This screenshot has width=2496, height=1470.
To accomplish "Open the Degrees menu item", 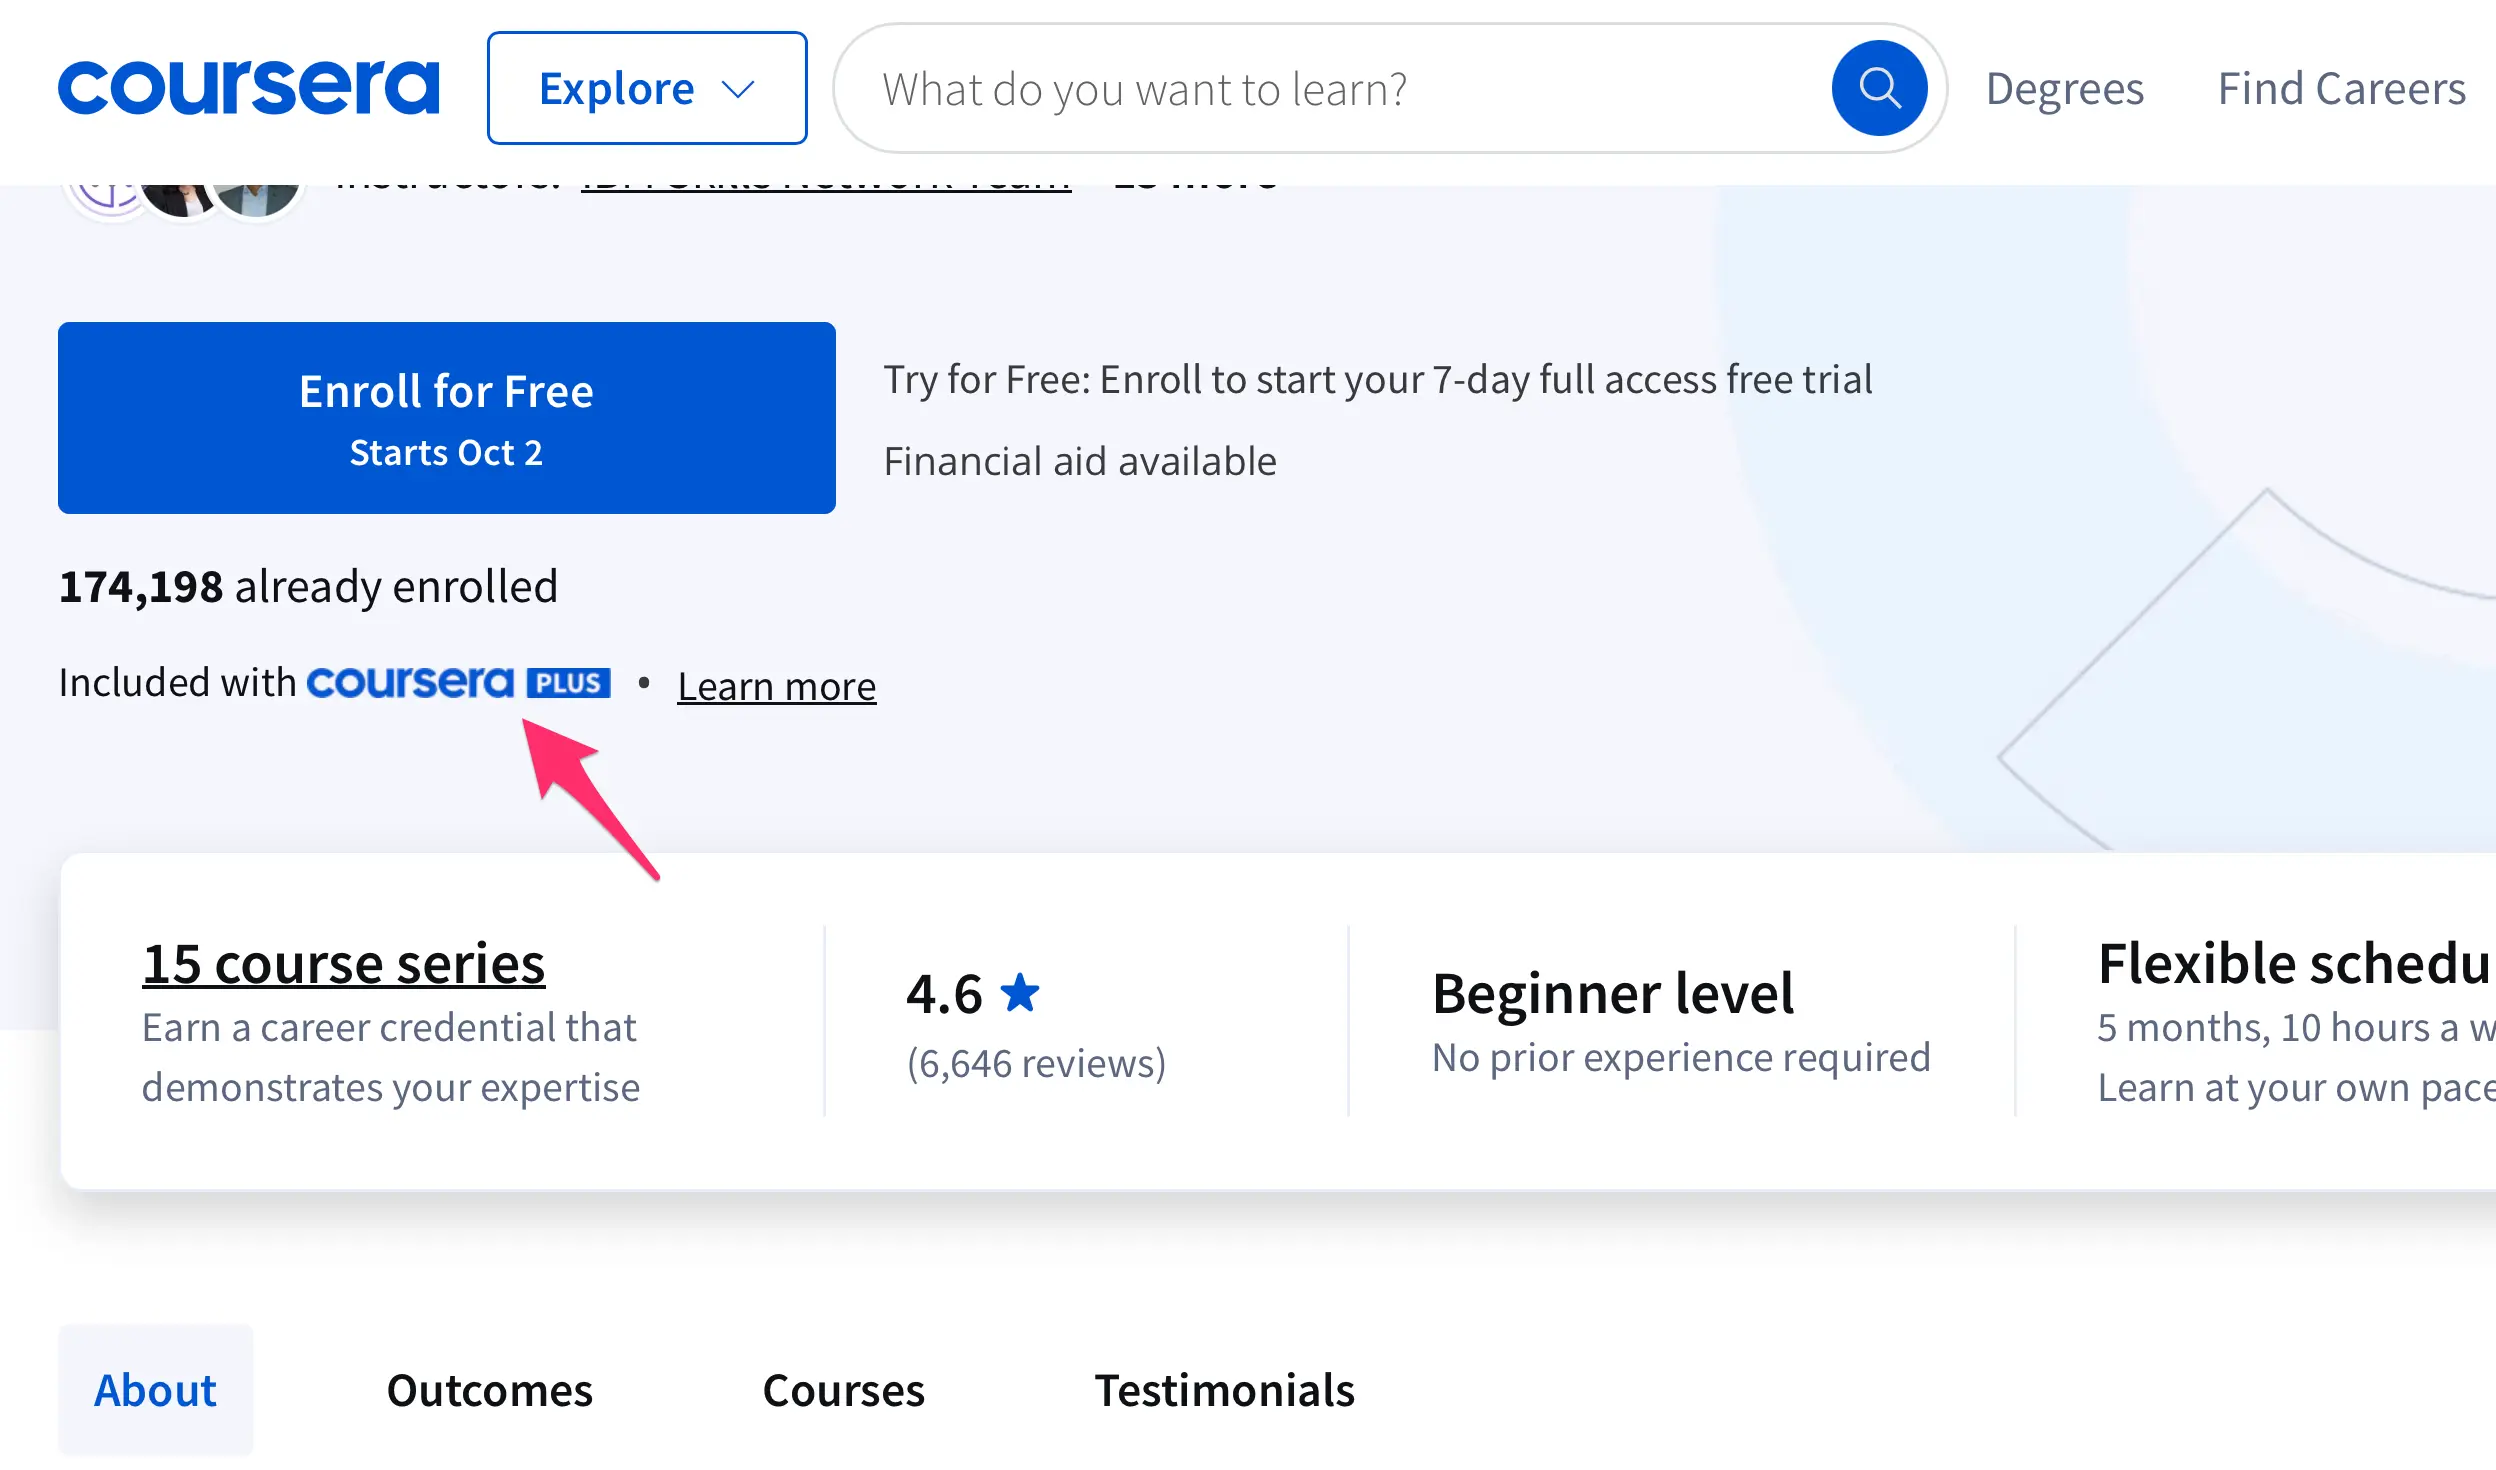I will click(x=2064, y=88).
